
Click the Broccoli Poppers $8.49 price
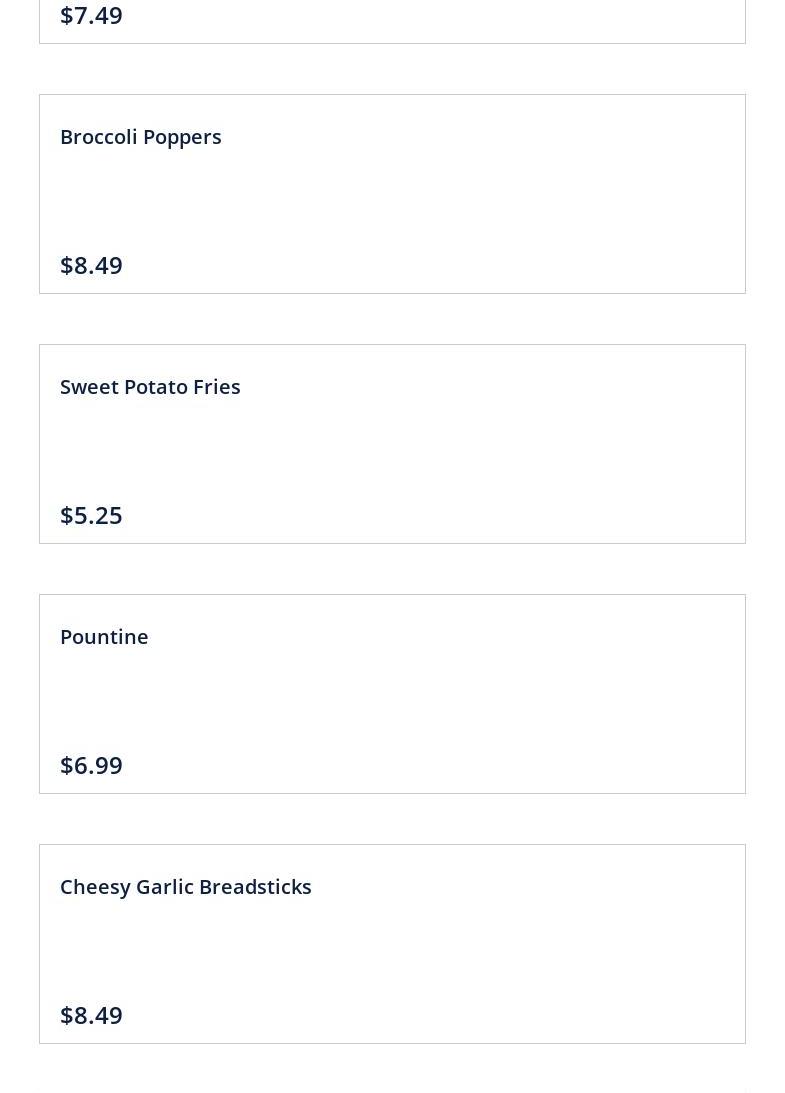(x=91, y=265)
